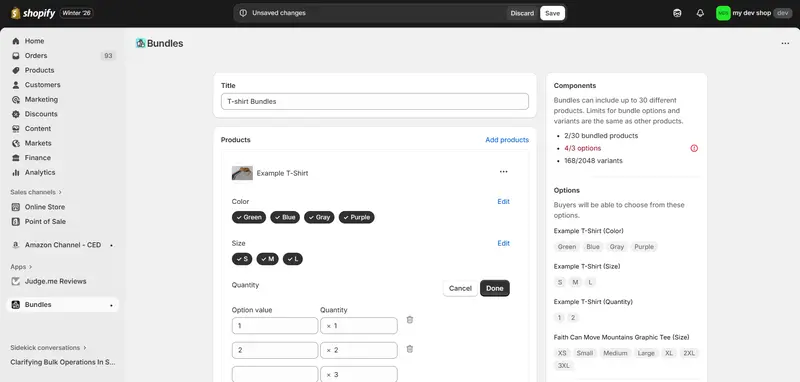This screenshot has width=800, height=382.
Task: Click the Winter '26 badge
Action: pos(77,13)
